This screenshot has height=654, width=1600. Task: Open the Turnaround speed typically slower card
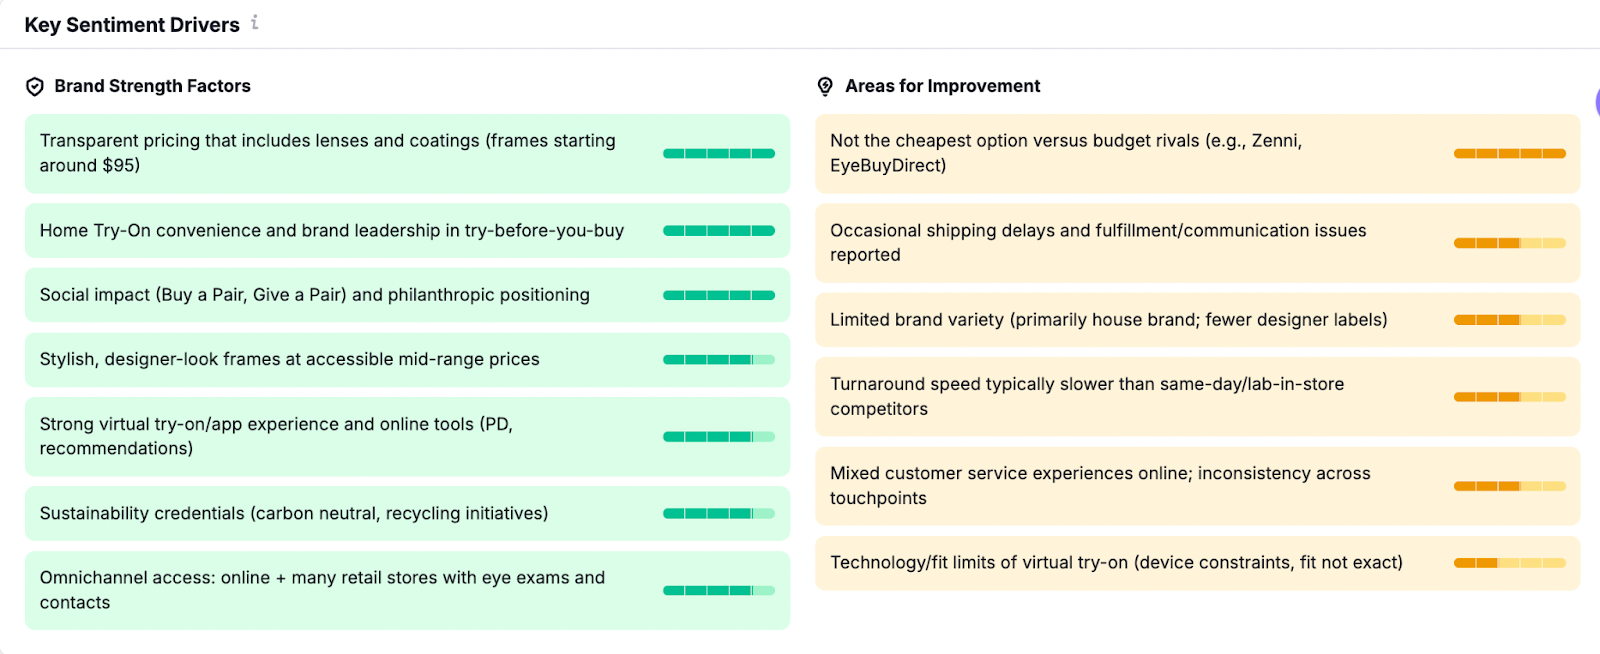pyautogui.click(x=1087, y=397)
